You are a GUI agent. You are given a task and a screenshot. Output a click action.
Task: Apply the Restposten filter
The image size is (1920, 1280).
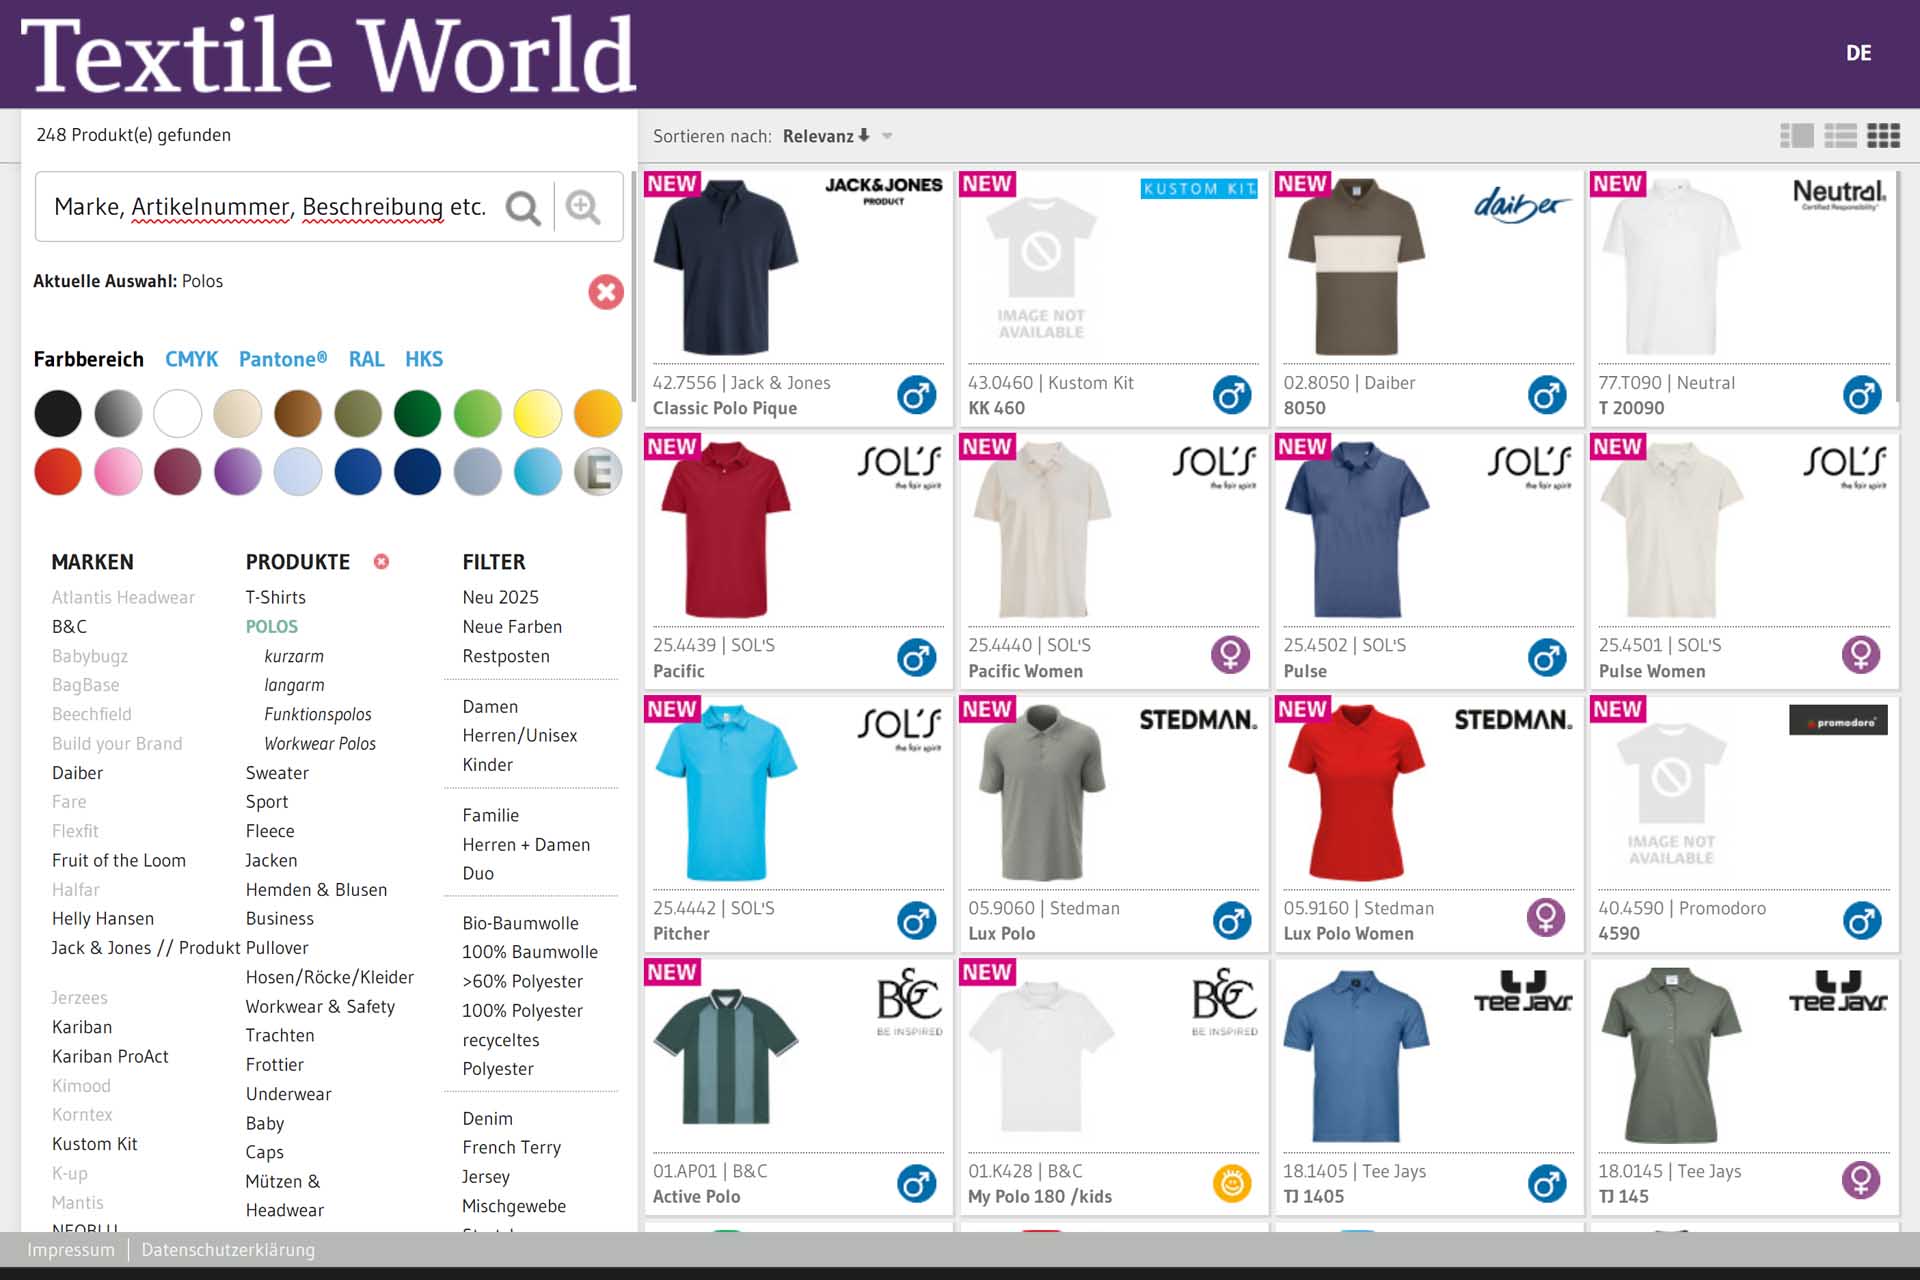pos(506,656)
